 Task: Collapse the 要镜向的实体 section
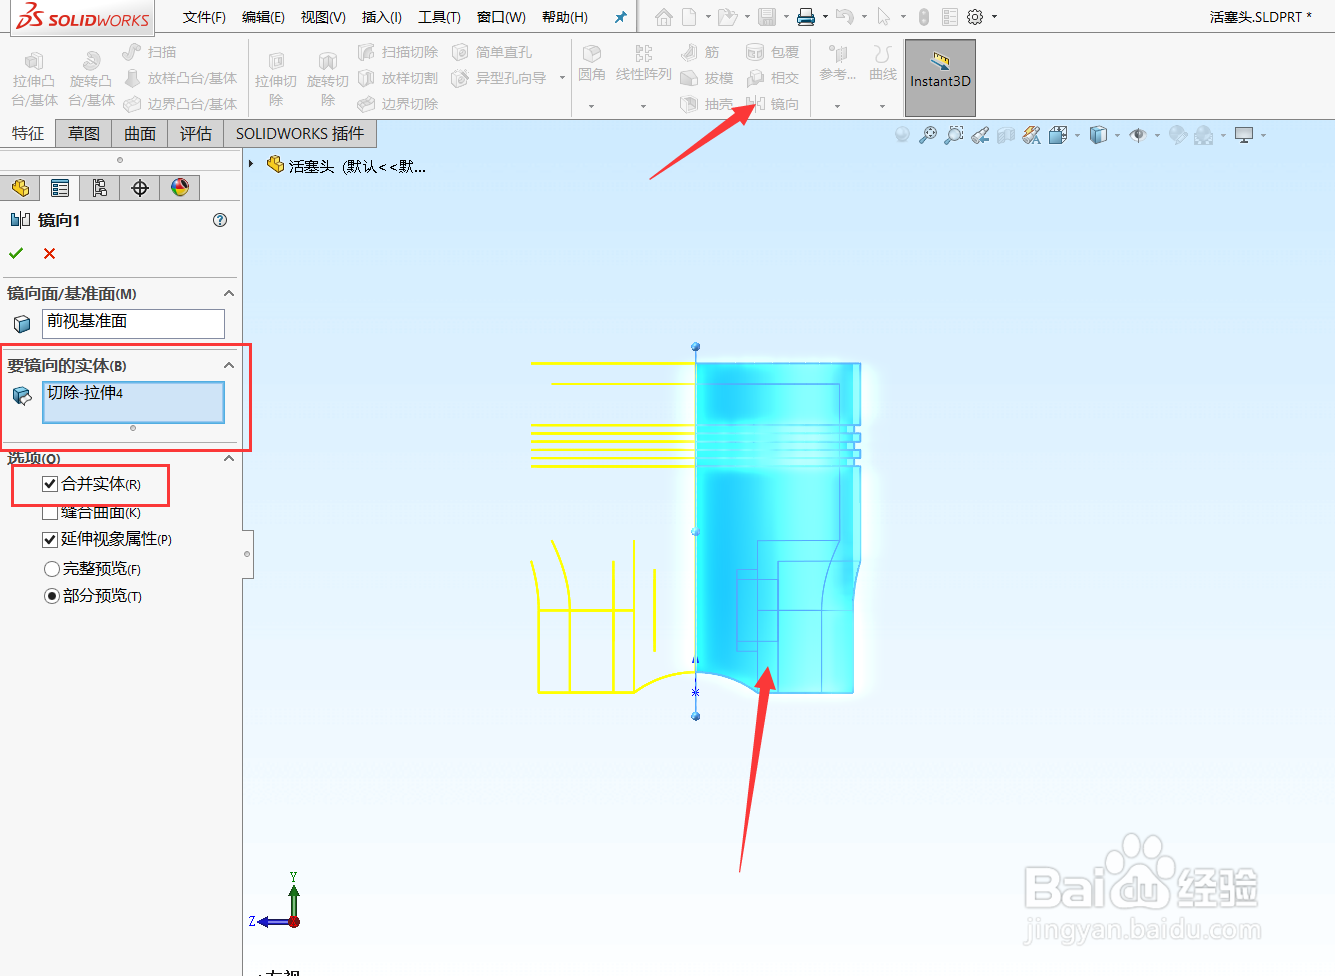[x=229, y=365]
